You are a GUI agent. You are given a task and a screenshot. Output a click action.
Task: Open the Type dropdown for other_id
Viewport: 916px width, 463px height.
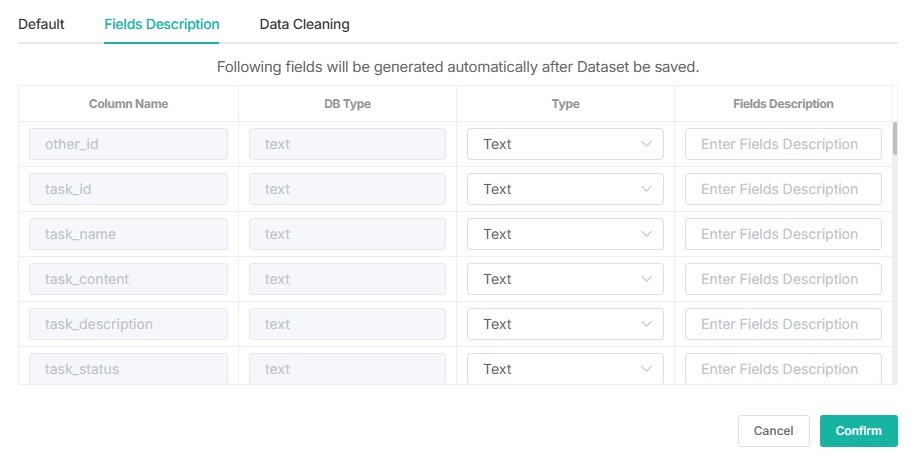565,144
